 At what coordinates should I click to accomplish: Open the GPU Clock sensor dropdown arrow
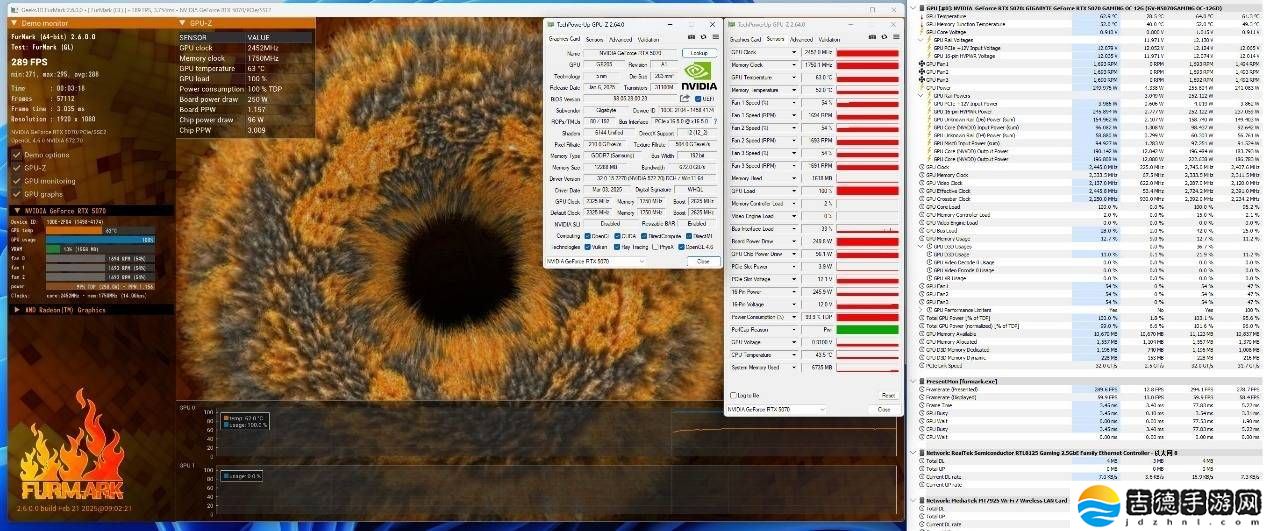click(x=795, y=51)
